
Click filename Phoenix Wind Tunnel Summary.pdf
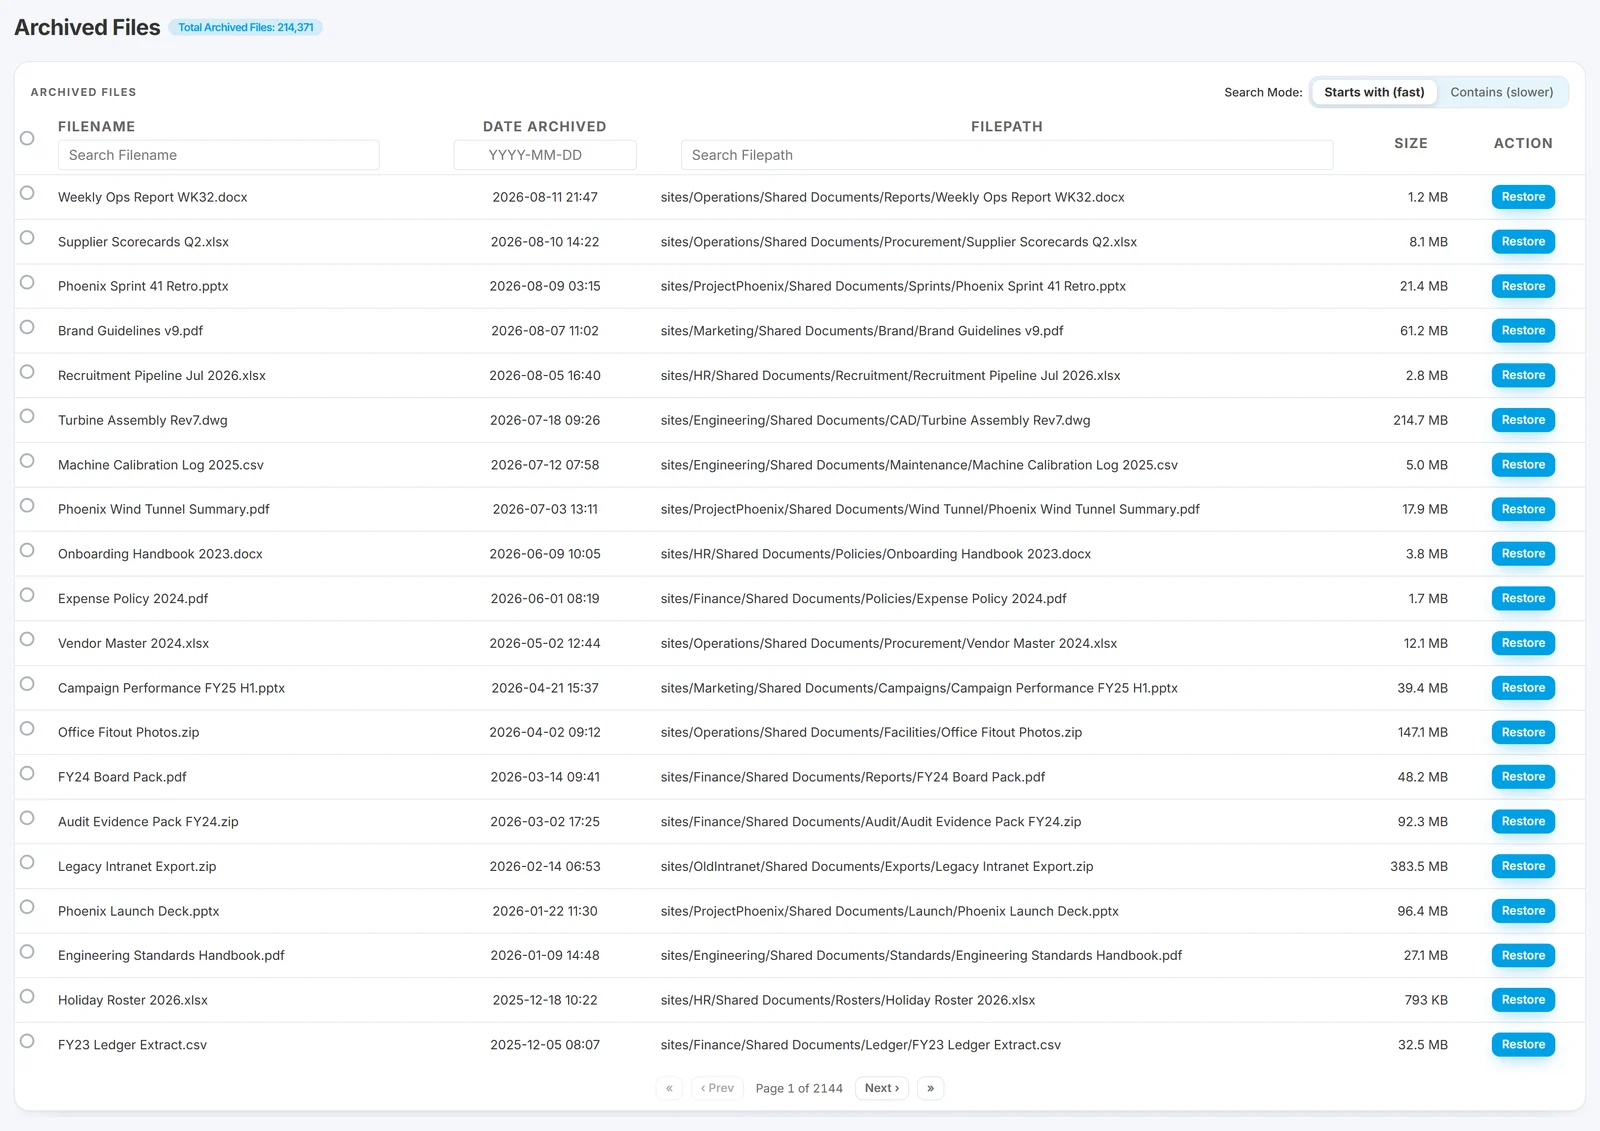coord(164,509)
